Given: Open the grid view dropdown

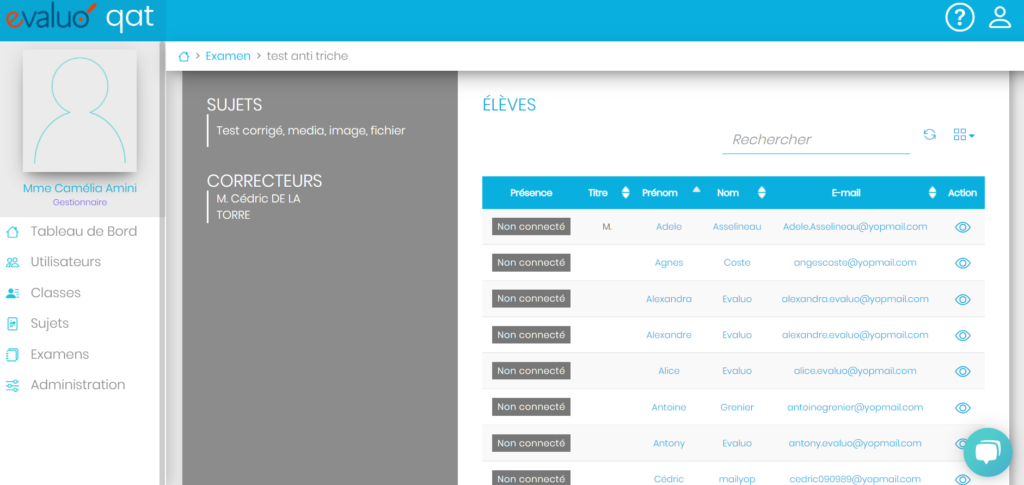Looking at the screenshot, I should click(963, 134).
